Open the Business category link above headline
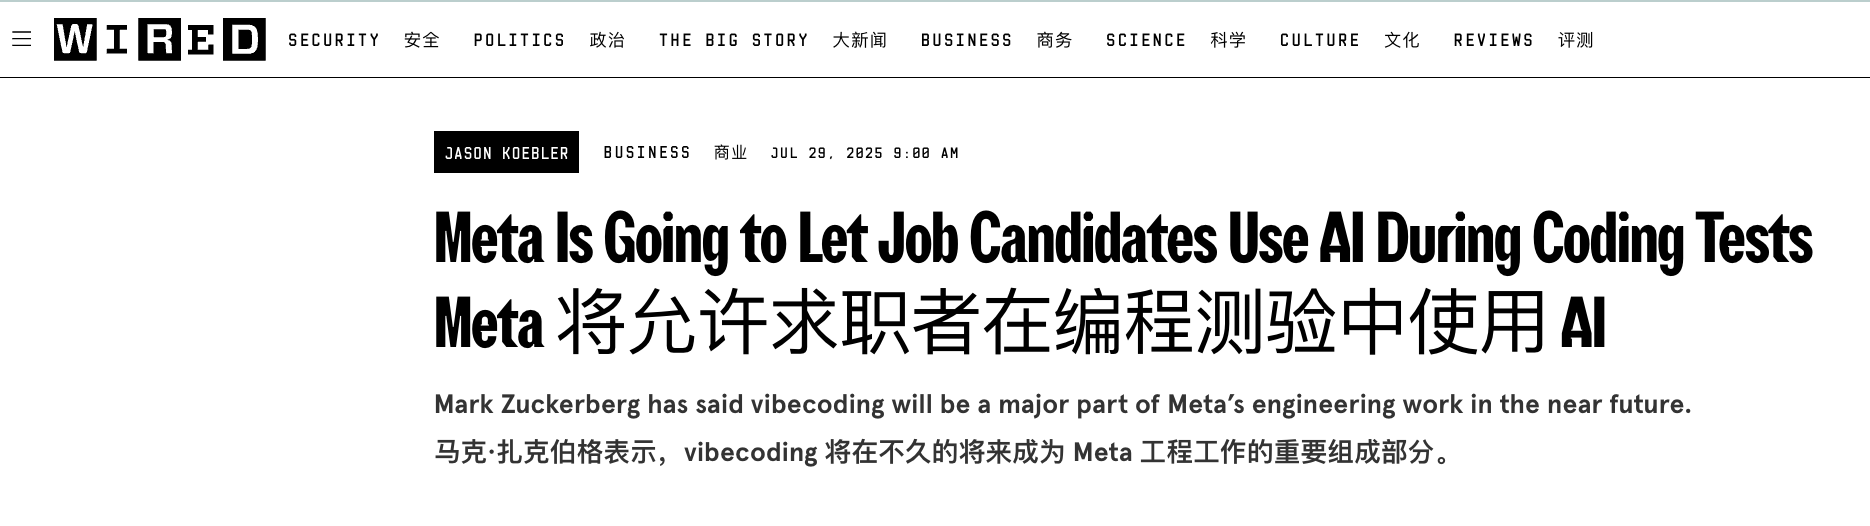Screen dimensions: 1870x526 coord(647,152)
